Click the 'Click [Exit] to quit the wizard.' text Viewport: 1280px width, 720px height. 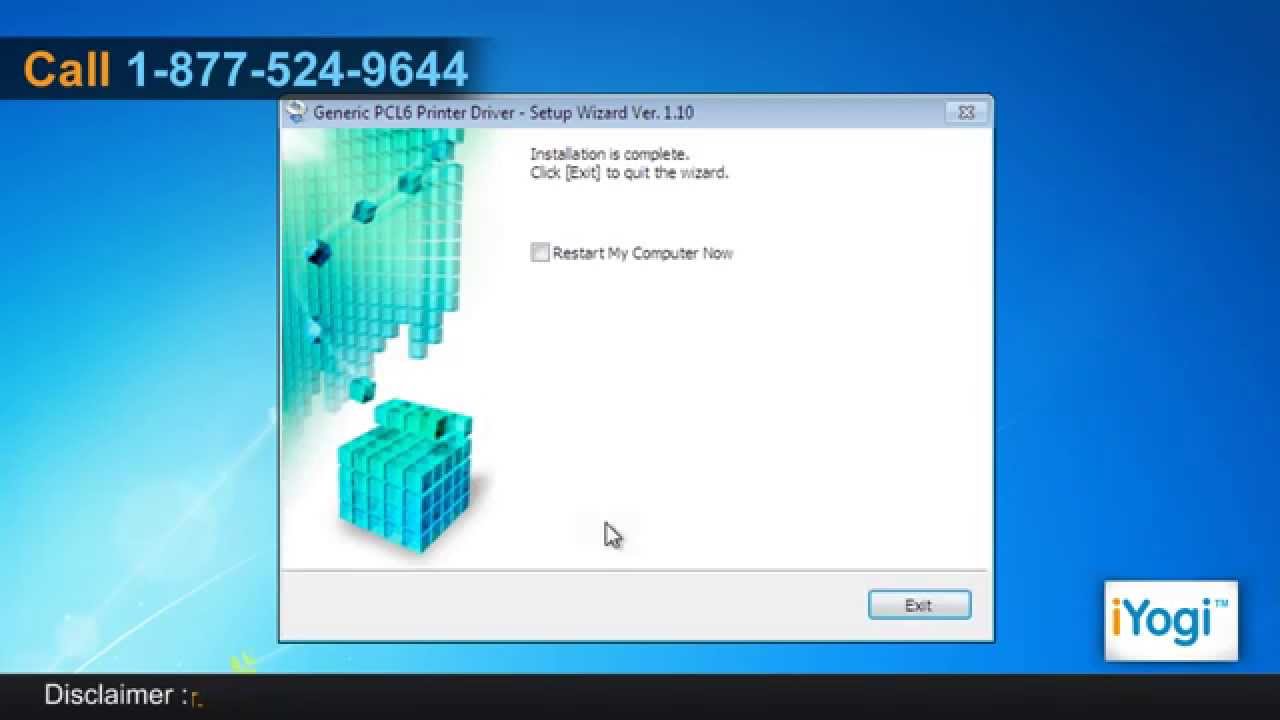pyautogui.click(x=629, y=172)
